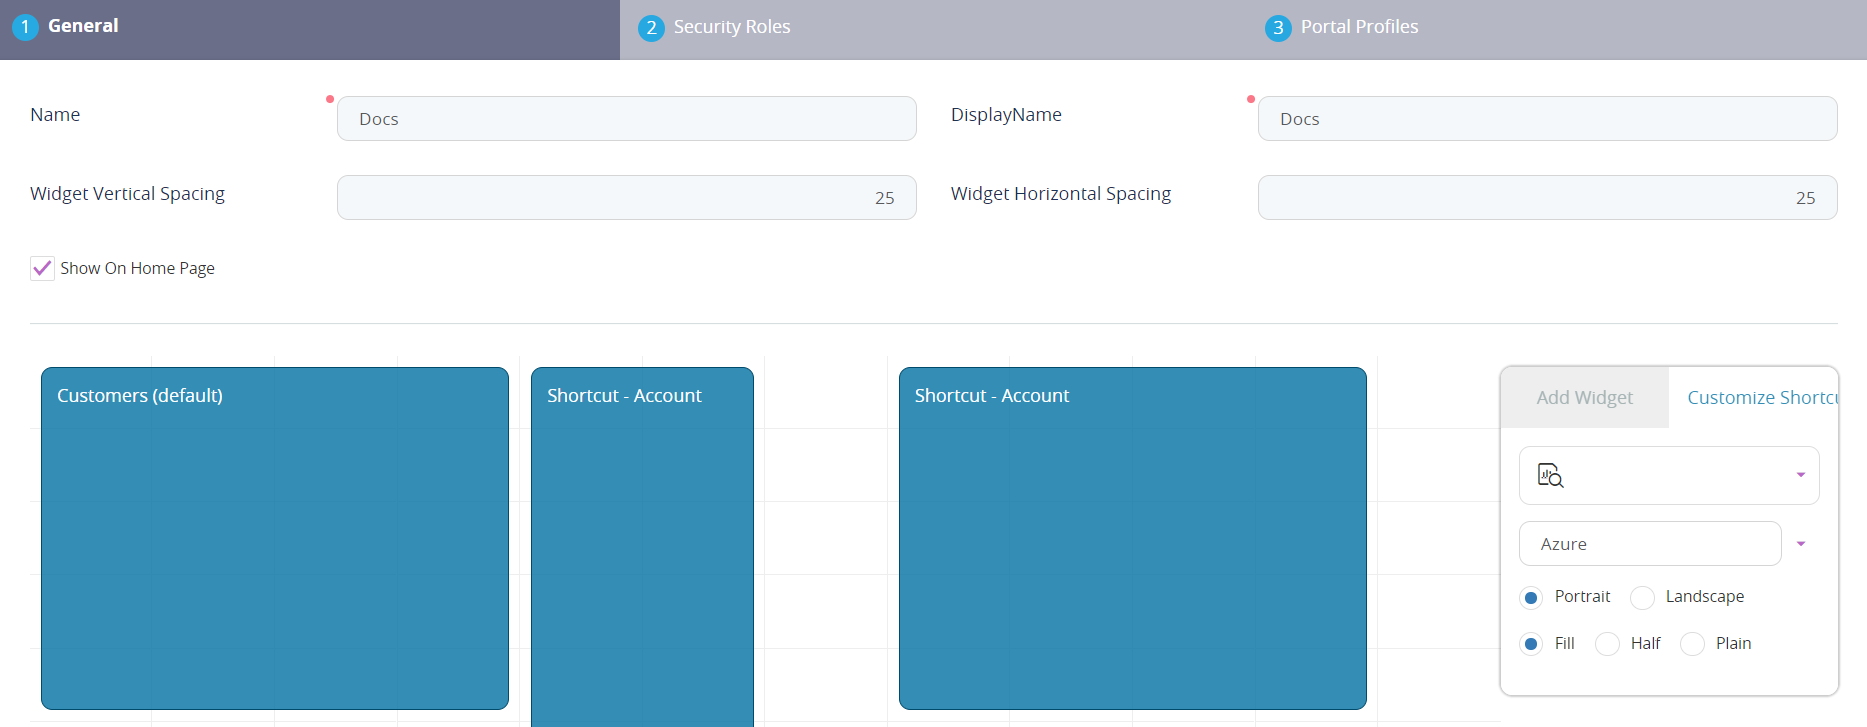Switch to the Security Roles tab
Screen dimensions: 1867x727
tap(731, 27)
